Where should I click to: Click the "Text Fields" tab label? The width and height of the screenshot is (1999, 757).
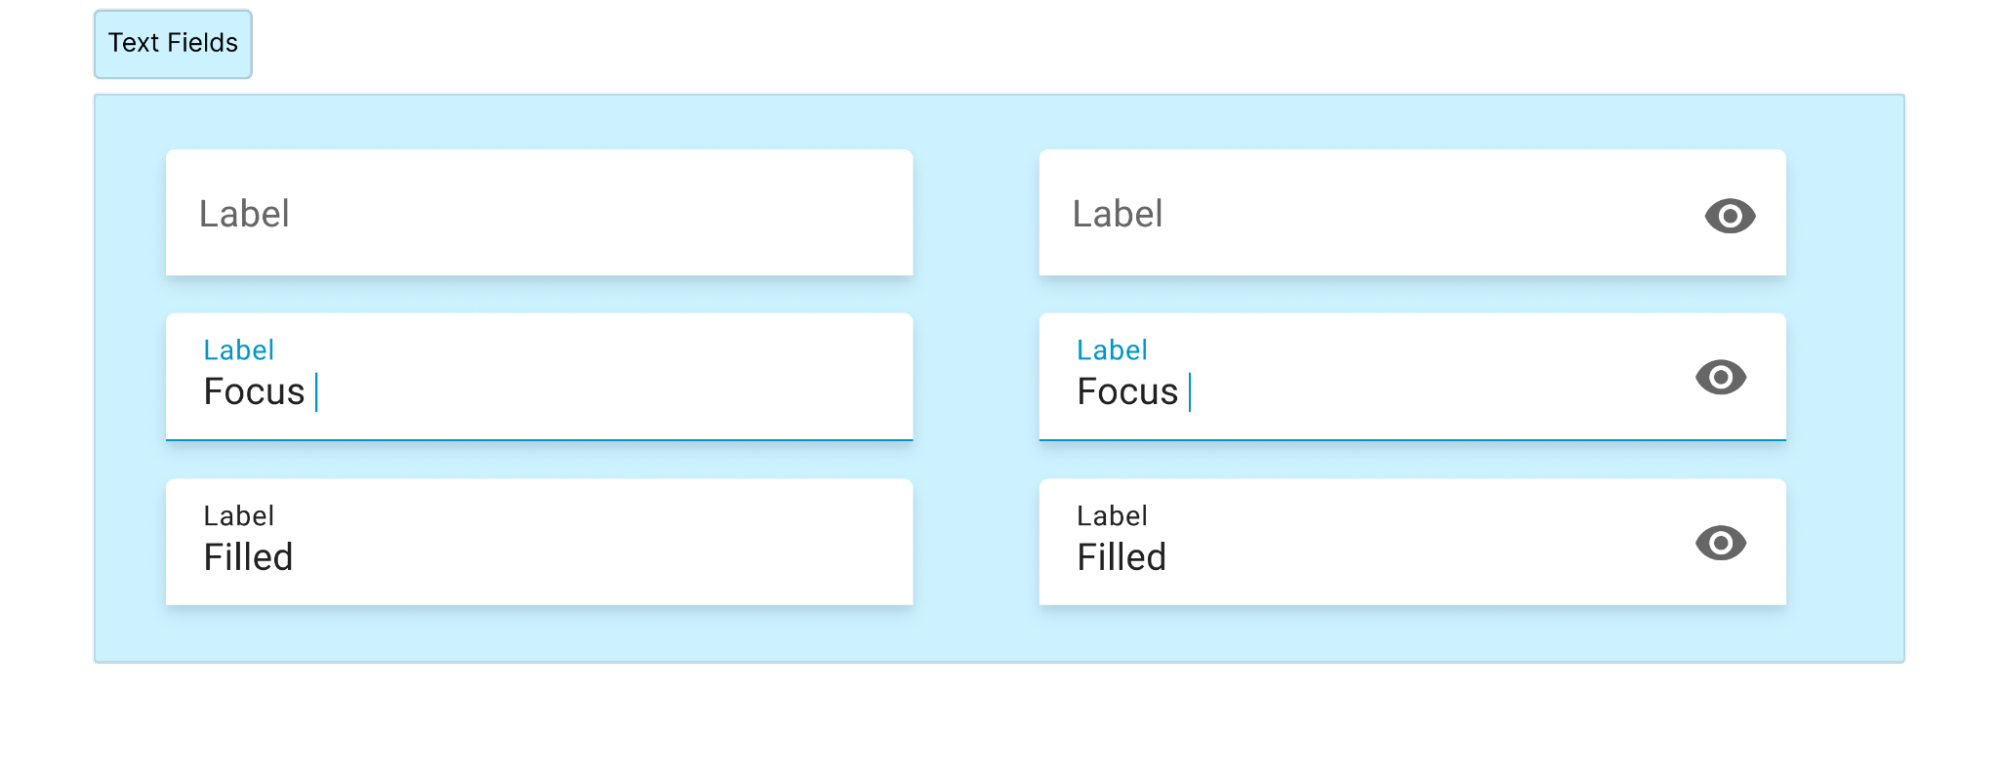[x=173, y=43]
